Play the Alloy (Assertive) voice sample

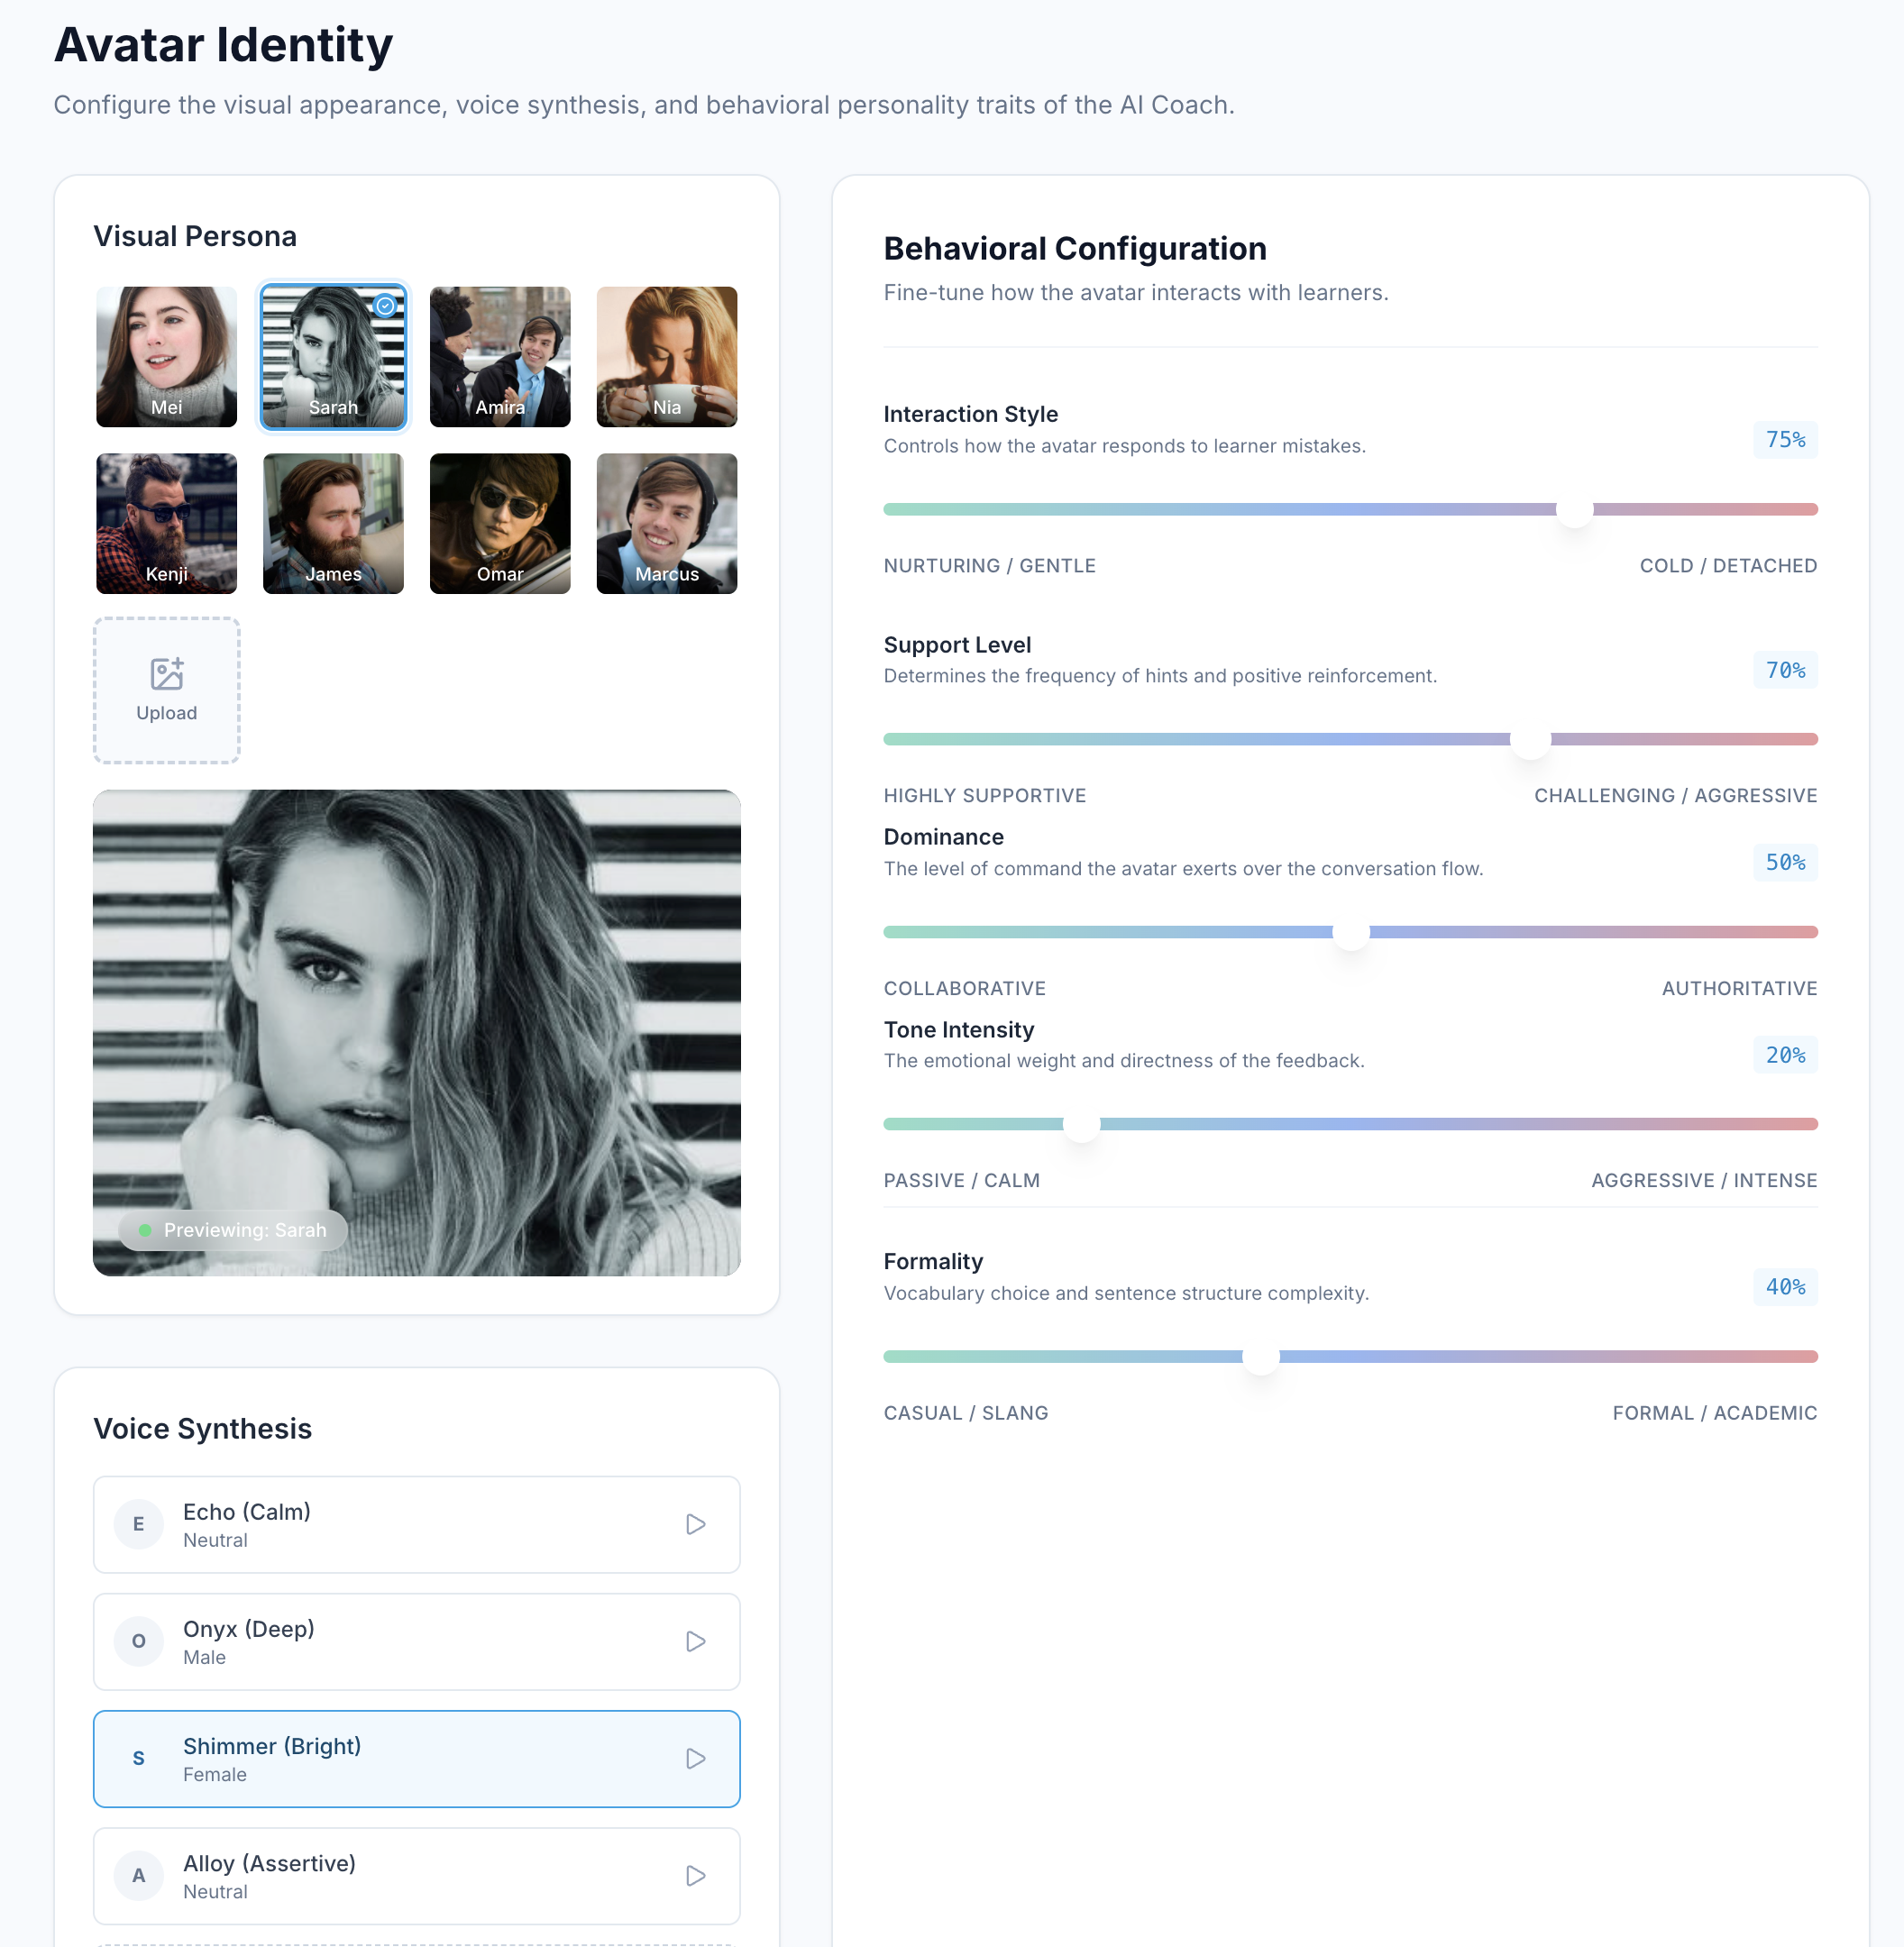pos(696,1875)
